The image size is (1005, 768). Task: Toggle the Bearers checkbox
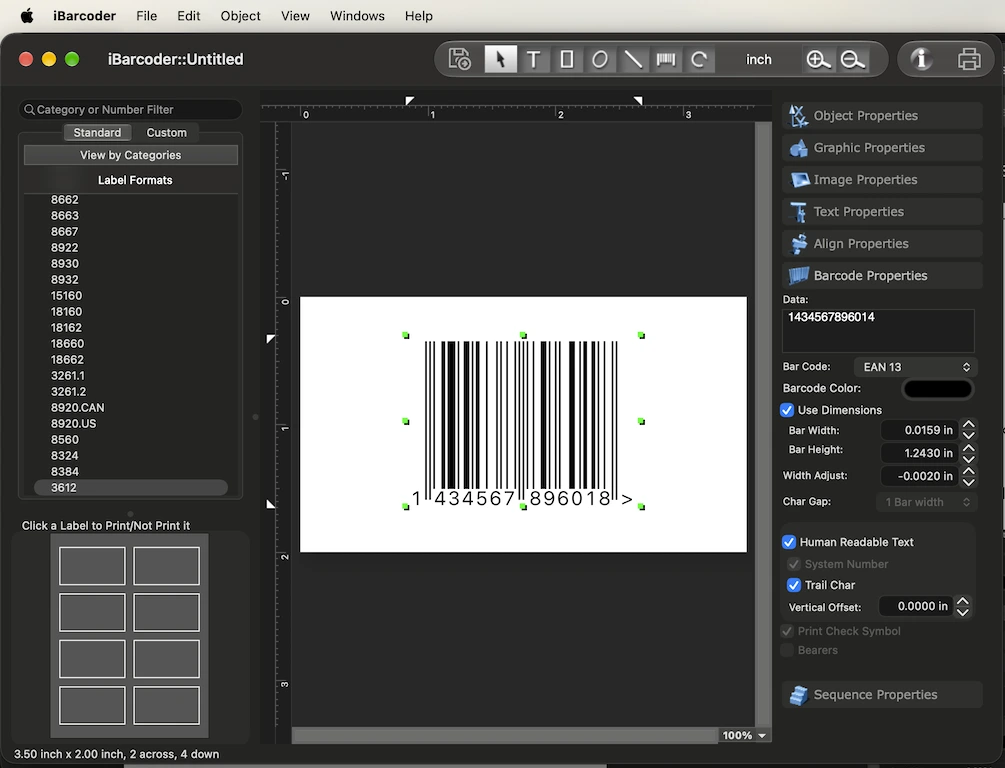(x=787, y=650)
